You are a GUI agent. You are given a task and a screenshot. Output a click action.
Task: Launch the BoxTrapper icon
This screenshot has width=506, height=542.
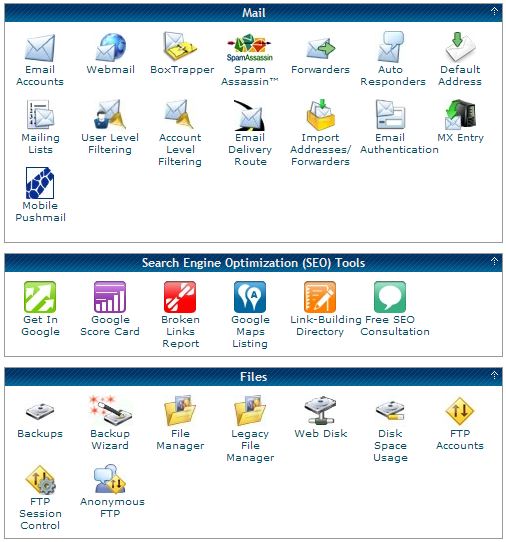[180, 46]
